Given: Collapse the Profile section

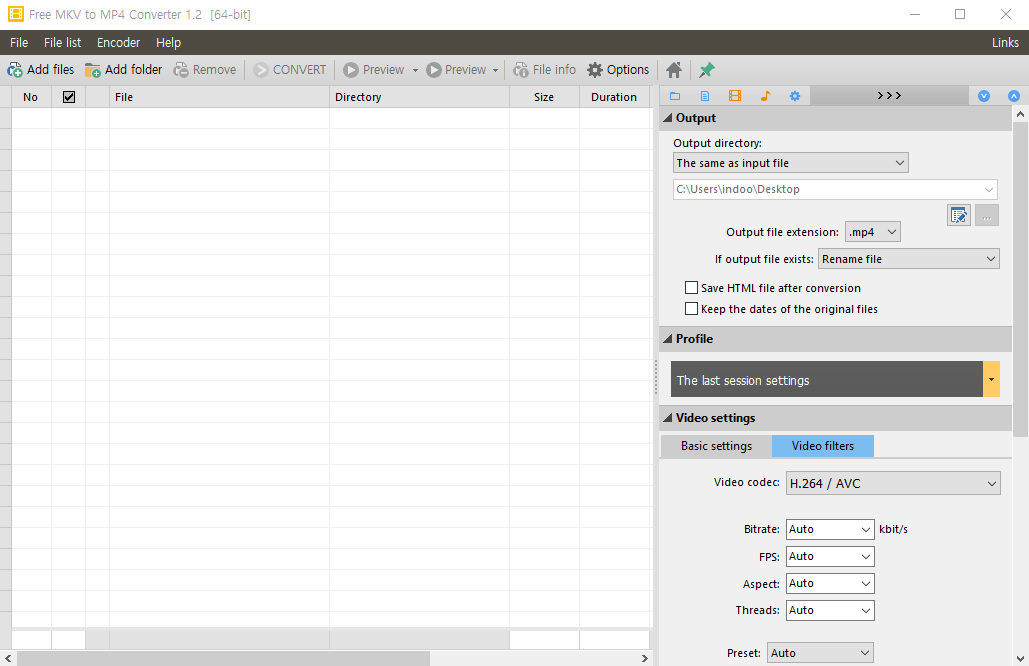Looking at the screenshot, I should point(668,339).
